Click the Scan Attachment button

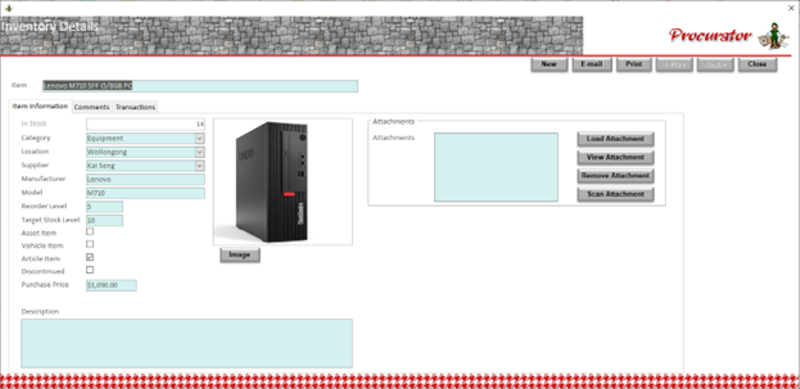pos(615,194)
